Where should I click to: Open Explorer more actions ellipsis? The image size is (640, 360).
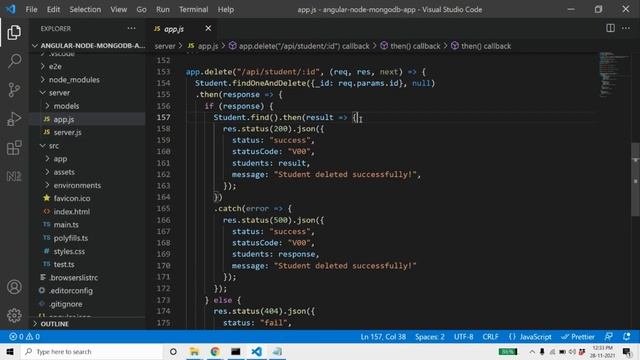pyautogui.click(x=131, y=29)
